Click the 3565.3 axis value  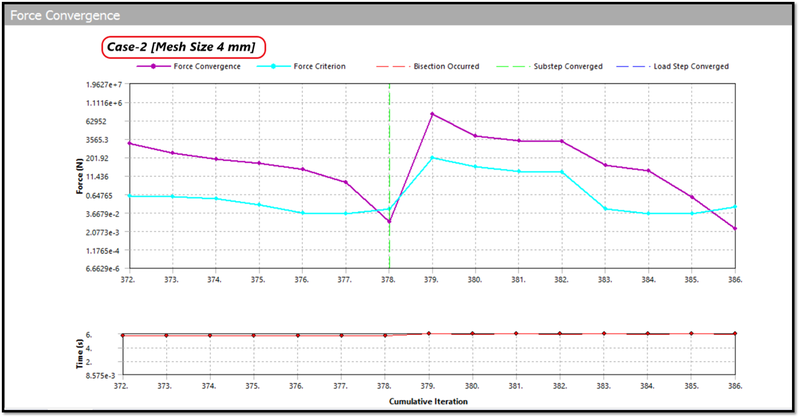97,140
